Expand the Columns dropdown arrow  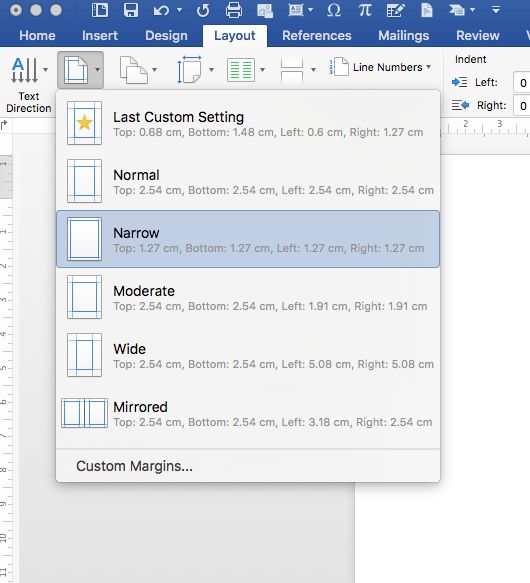262,70
